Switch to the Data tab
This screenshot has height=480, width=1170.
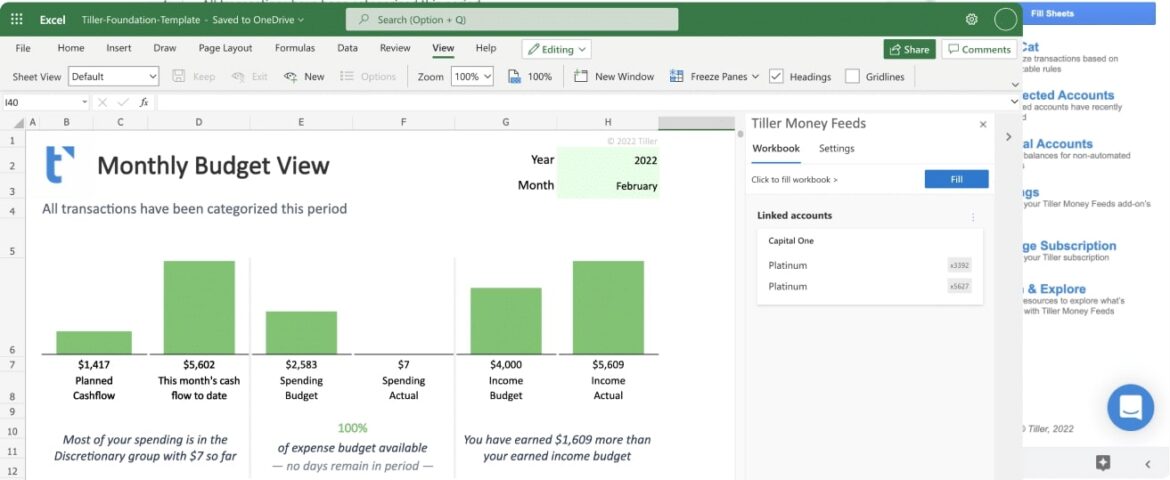click(347, 48)
